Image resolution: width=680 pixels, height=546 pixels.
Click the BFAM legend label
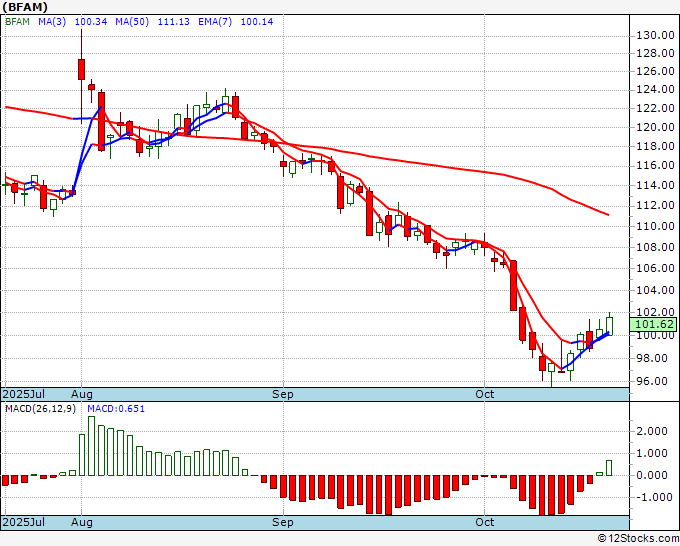(x=17, y=22)
